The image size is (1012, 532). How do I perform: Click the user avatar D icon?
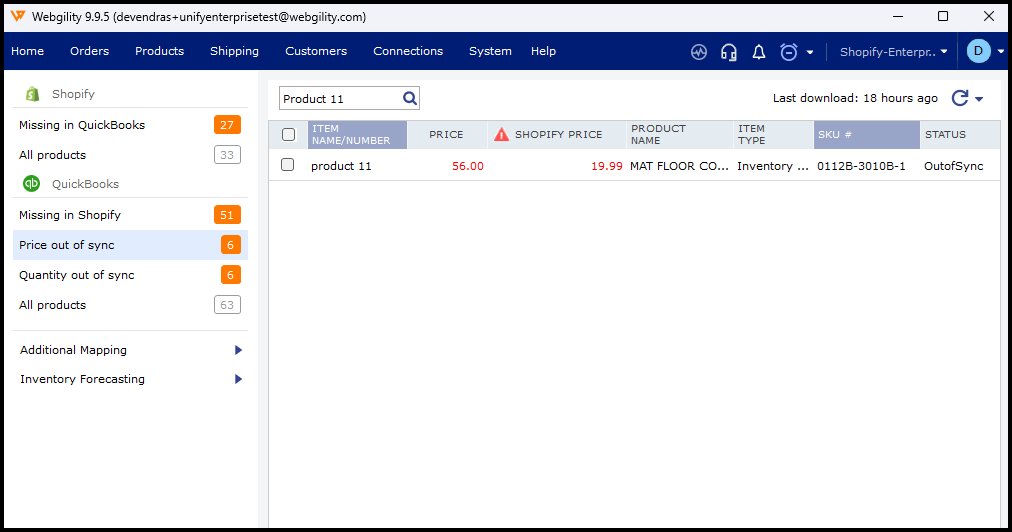coord(978,52)
